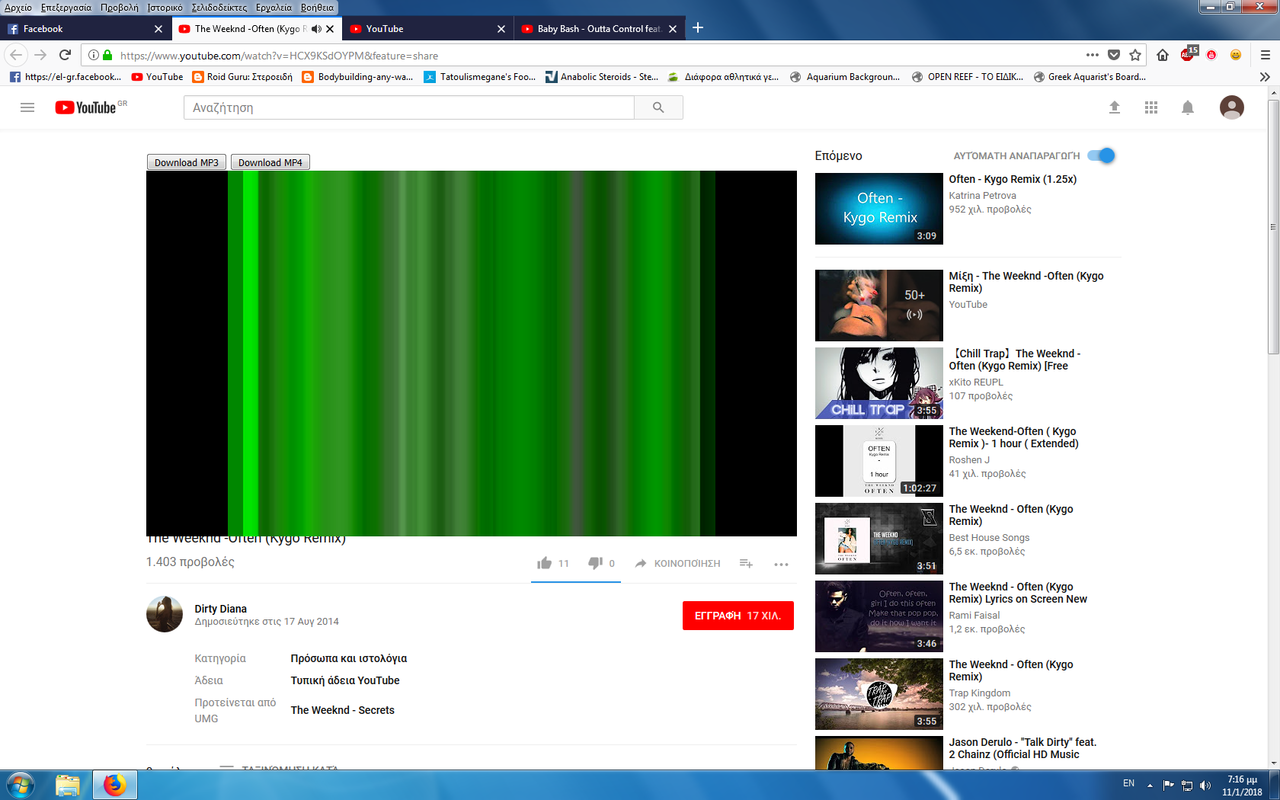The height and width of the screenshot is (800, 1280).
Task: Close the Facebook tab
Action: pyautogui.click(x=158, y=29)
